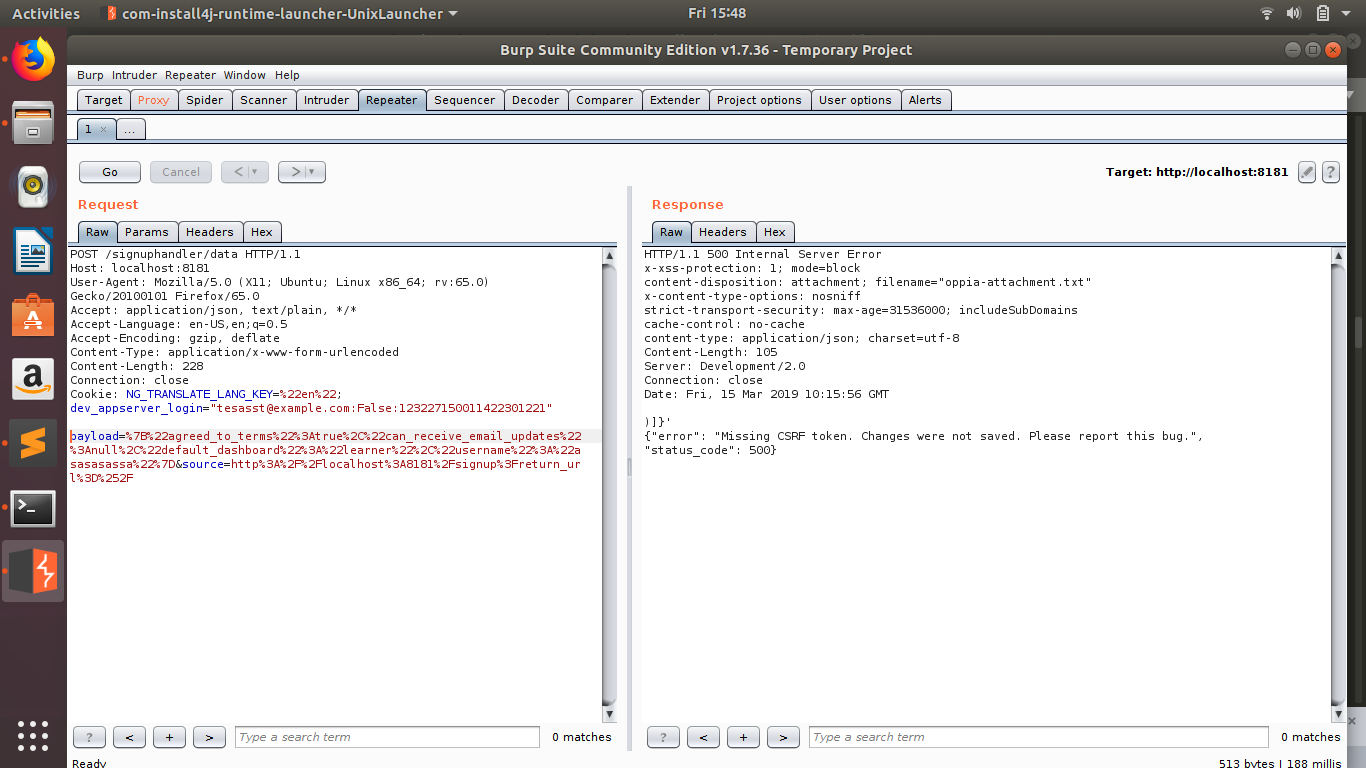Switch to the Proxy tab
The height and width of the screenshot is (768, 1366).
click(x=154, y=100)
